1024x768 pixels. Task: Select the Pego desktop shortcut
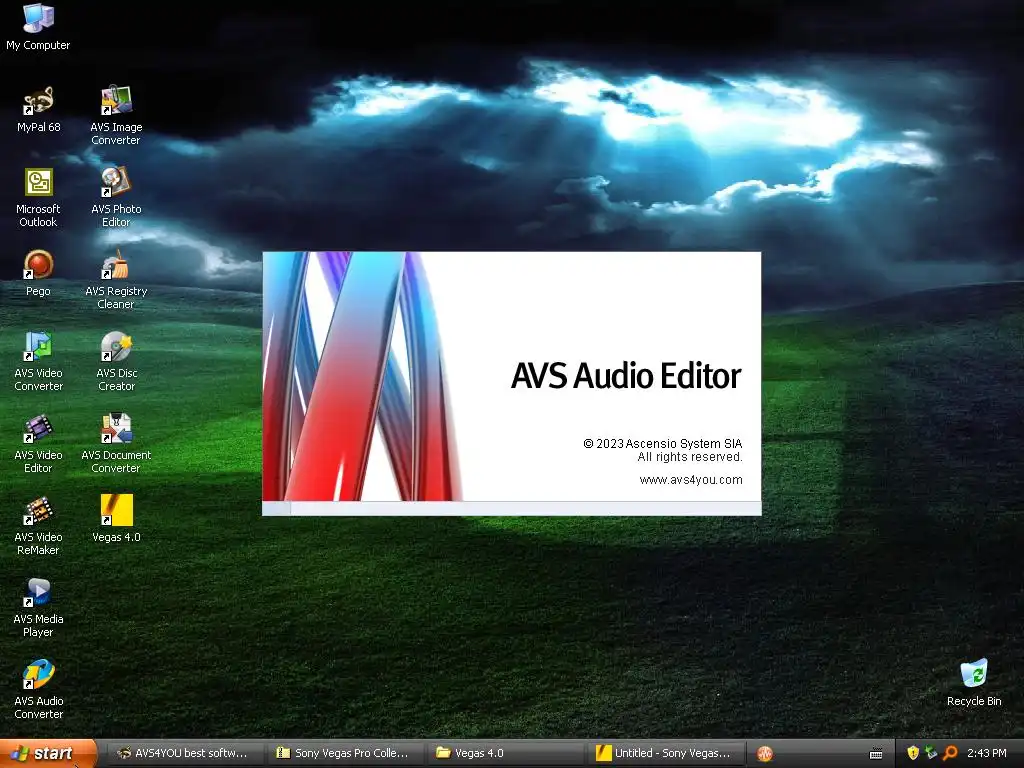tap(38, 273)
